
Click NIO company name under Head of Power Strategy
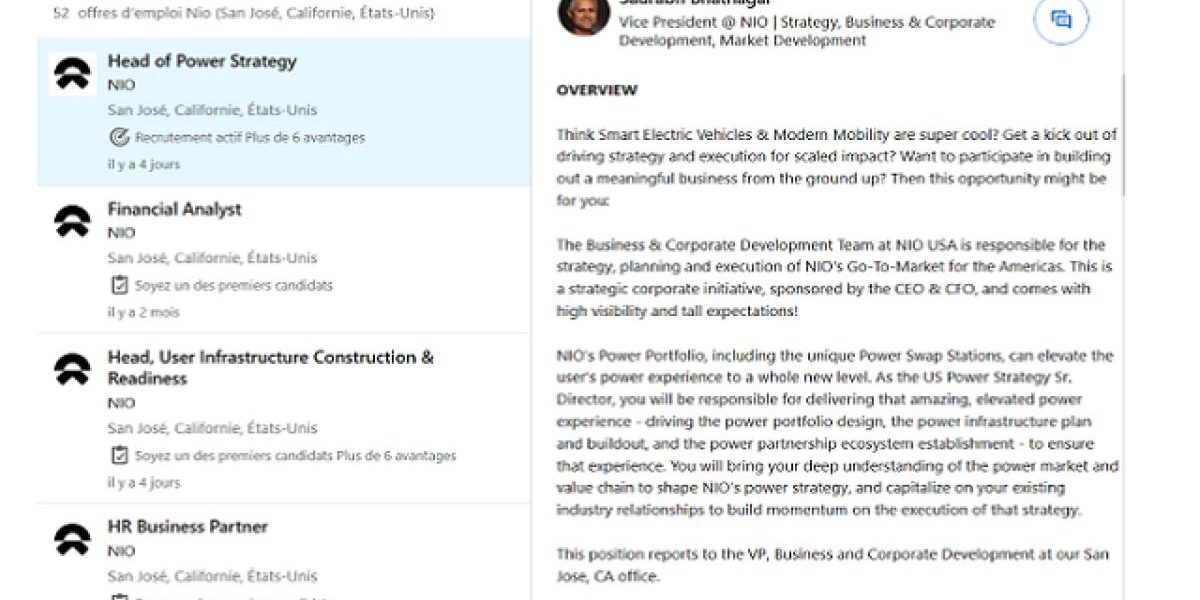tap(121, 85)
